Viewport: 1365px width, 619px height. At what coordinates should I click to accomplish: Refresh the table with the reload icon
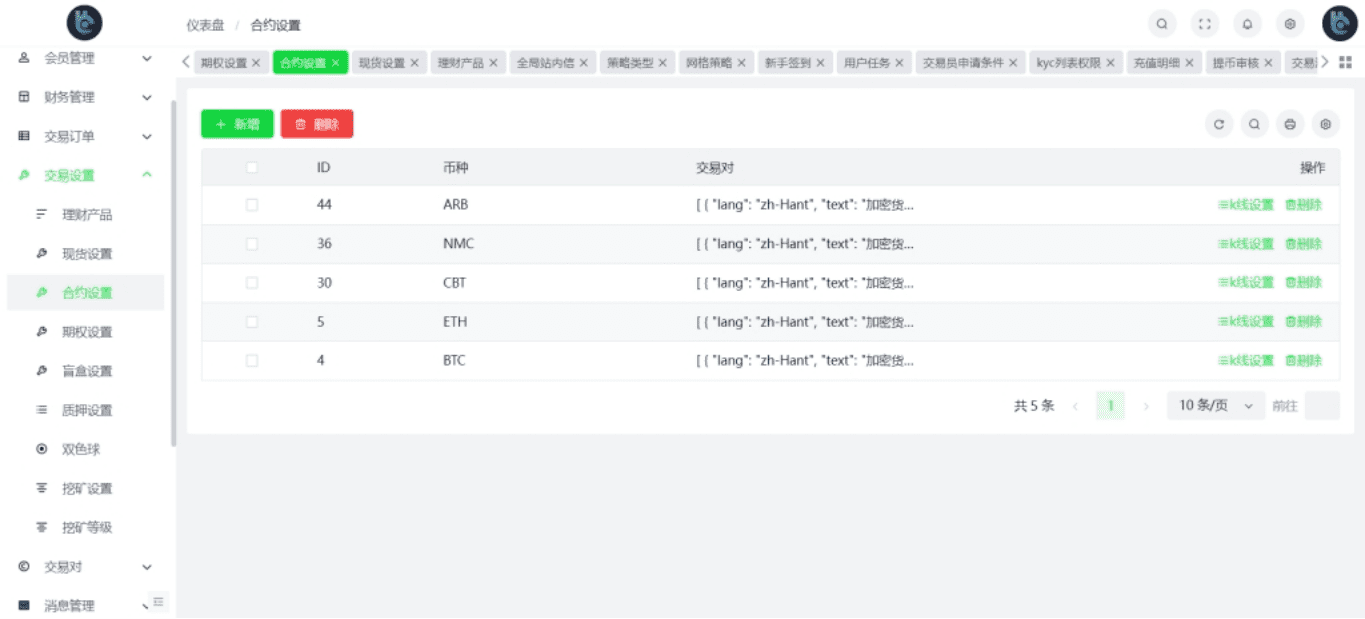tap(1219, 124)
